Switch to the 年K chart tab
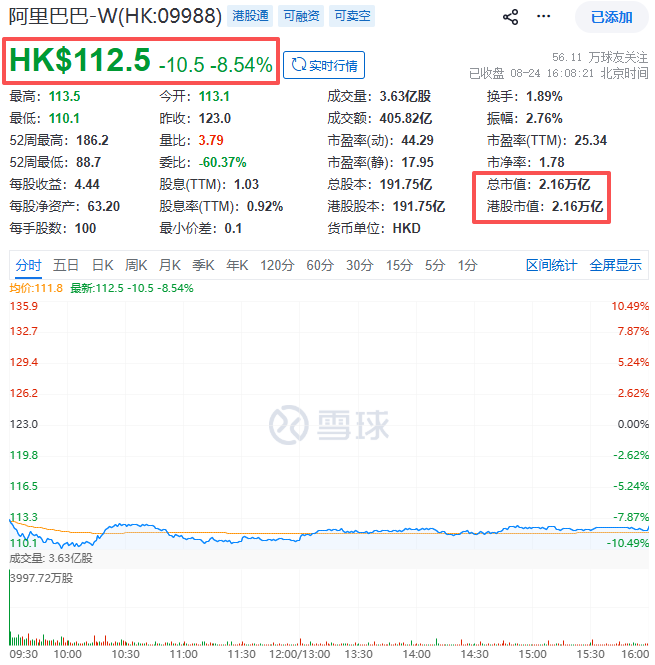 click(237, 265)
